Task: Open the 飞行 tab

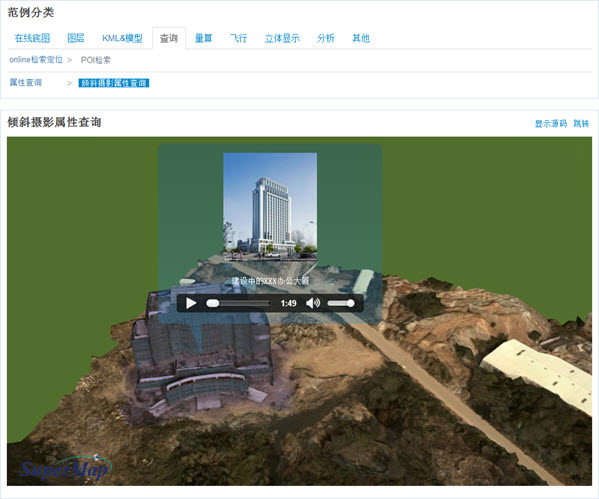Action: 238,38
